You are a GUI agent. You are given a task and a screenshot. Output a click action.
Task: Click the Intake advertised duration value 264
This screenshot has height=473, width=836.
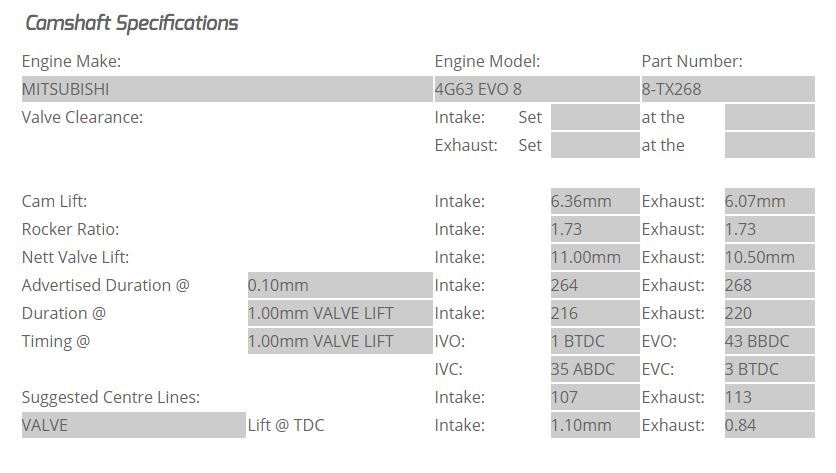[595, 285]
